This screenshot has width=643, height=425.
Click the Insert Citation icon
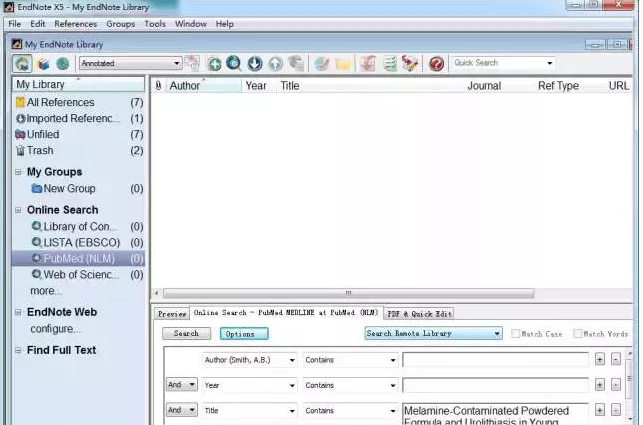click(368, 64)
